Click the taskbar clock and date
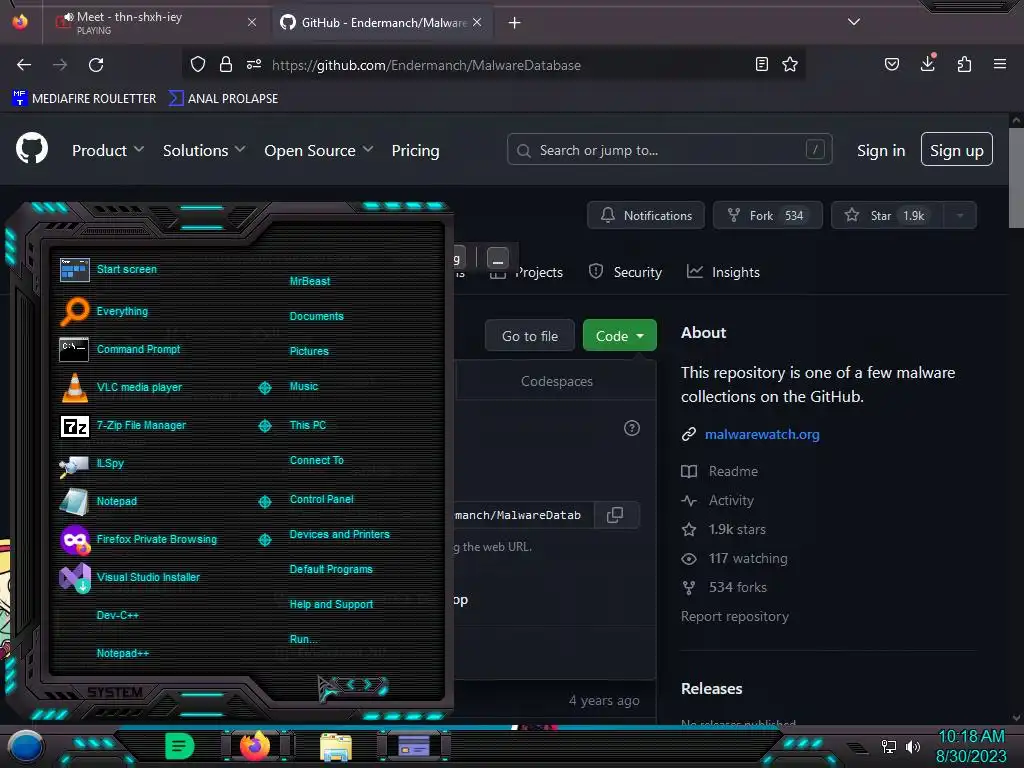Viewport: 1024px width, 768px height. coord(971,746)
